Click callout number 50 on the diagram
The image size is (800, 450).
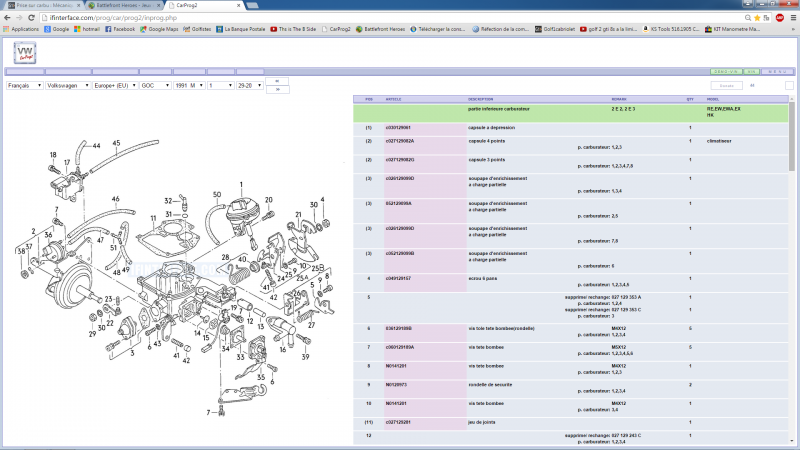click(217, 194)
